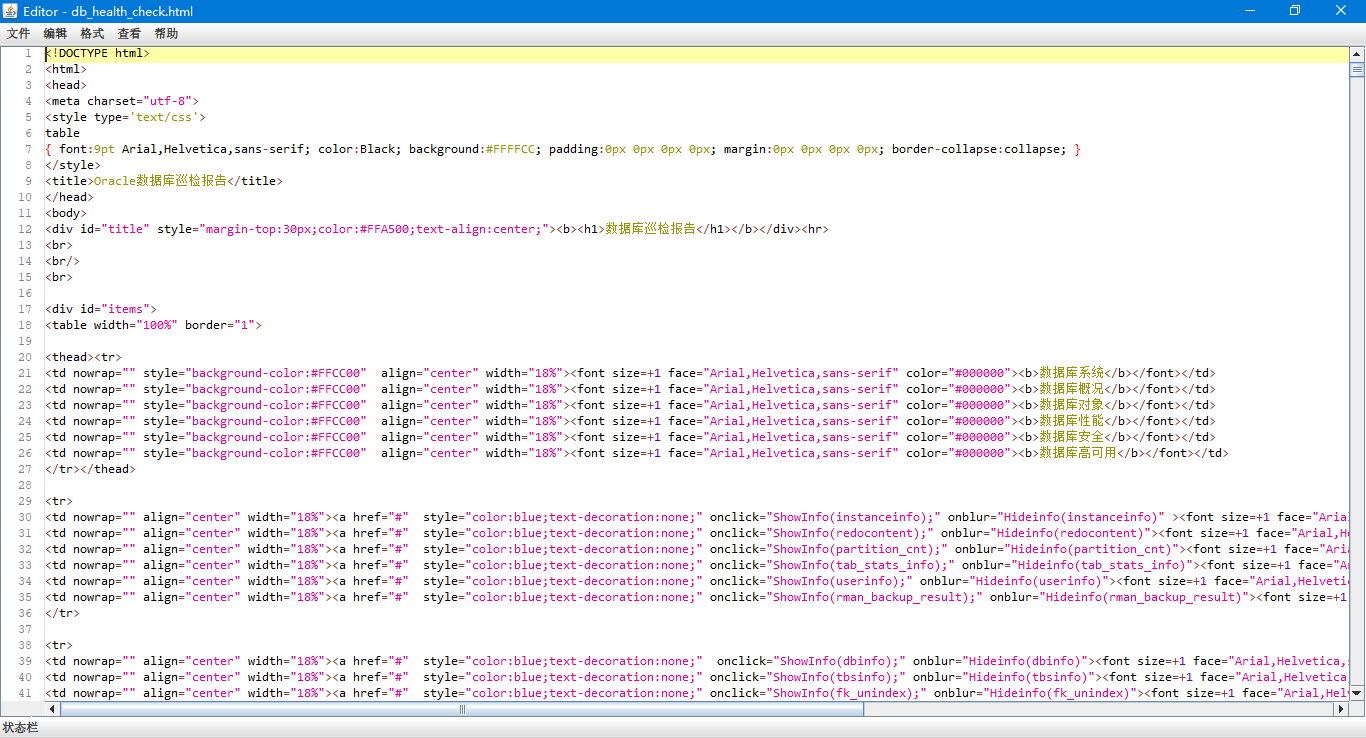The height and width of the screenshot is (738, 1366).
Task: Click the <table width="100%" border="1"> line
Action: tap(154, 325)
